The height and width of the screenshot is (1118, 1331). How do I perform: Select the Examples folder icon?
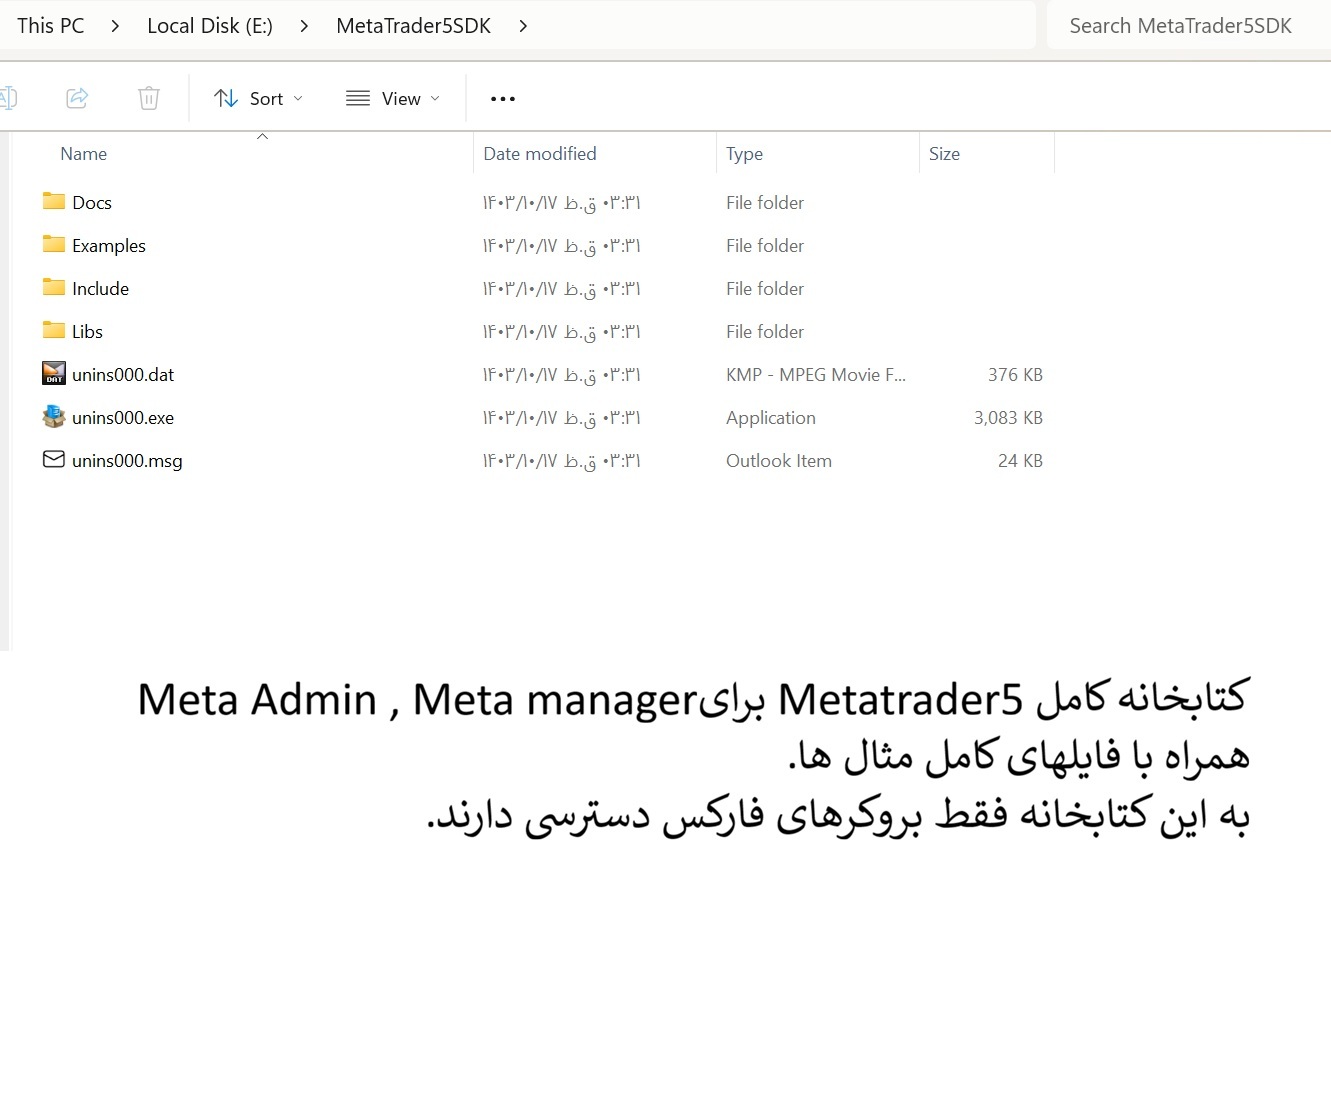tap(54, 244)
